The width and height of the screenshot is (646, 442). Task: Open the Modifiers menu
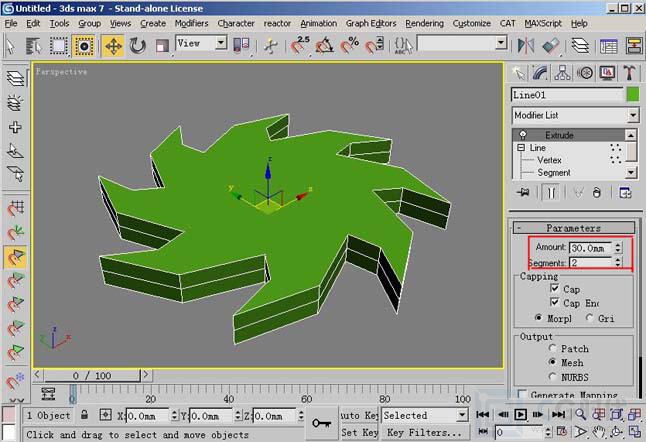pos(192,23)
